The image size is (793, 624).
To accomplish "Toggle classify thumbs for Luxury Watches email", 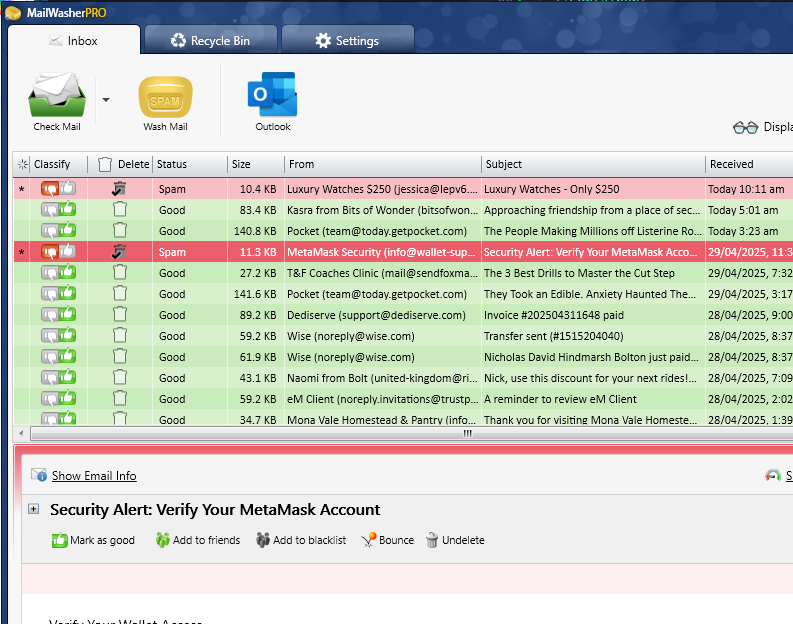I will (58, 189).
